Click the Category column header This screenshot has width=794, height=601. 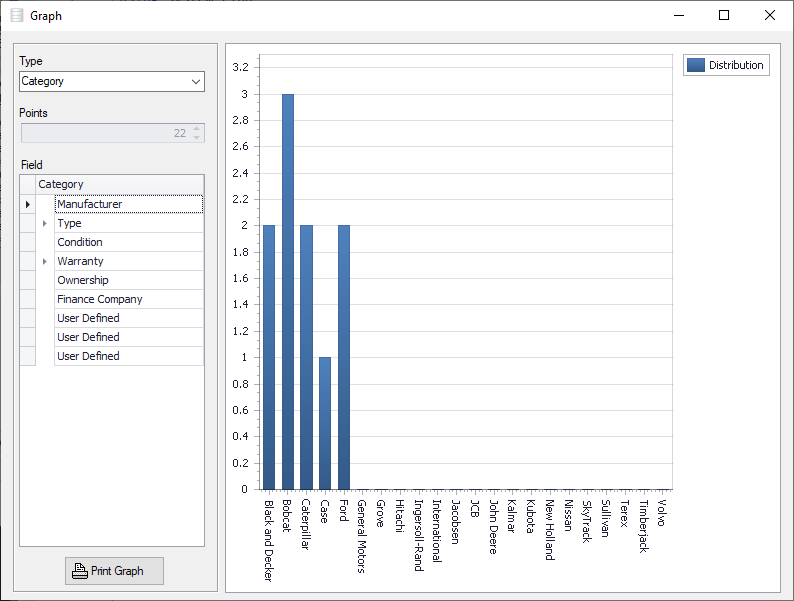120,184
